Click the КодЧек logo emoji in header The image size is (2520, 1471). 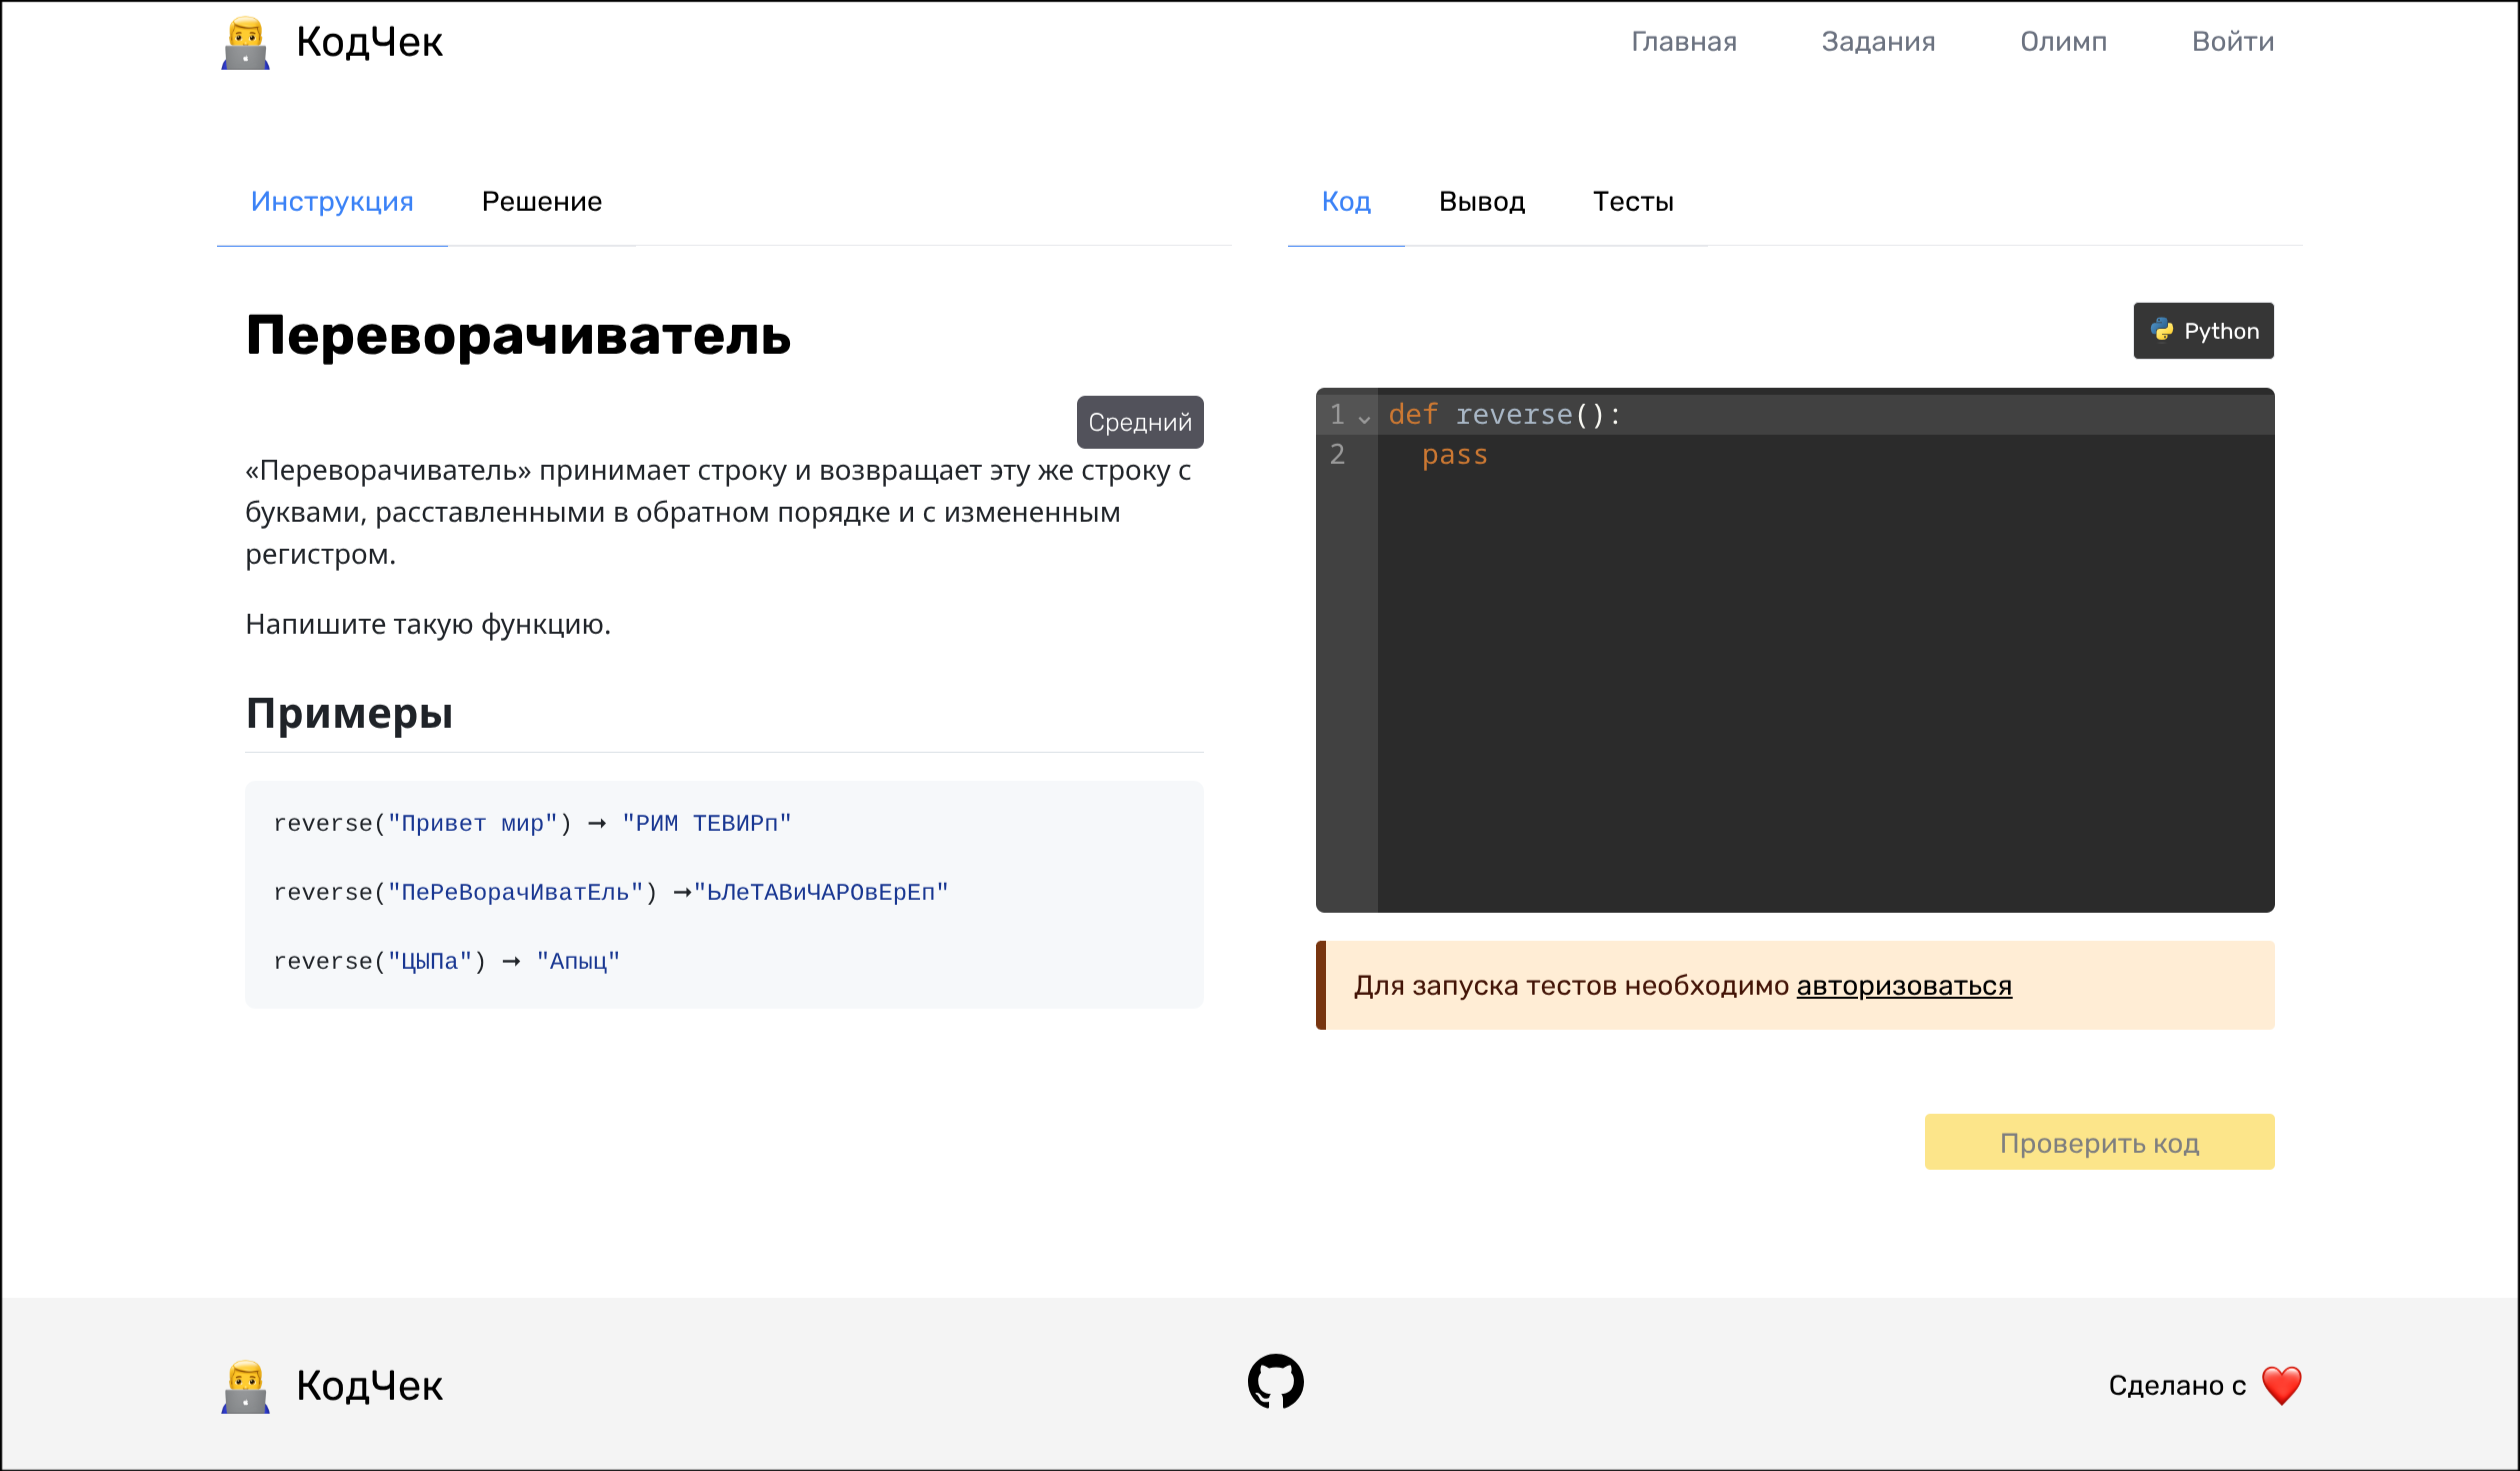245,43
